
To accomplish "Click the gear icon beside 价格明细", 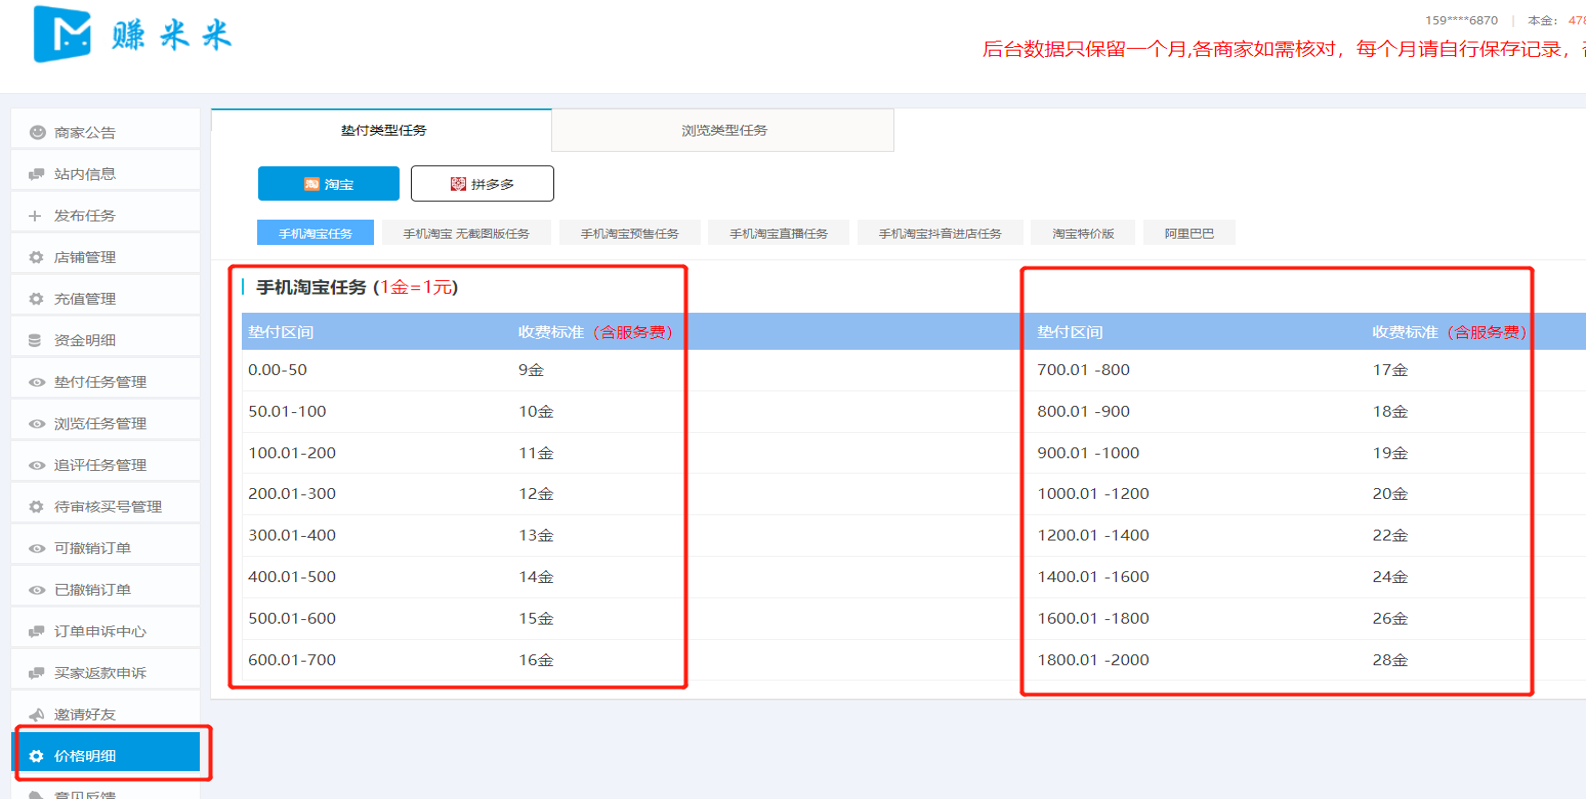I will click(36, 756).
